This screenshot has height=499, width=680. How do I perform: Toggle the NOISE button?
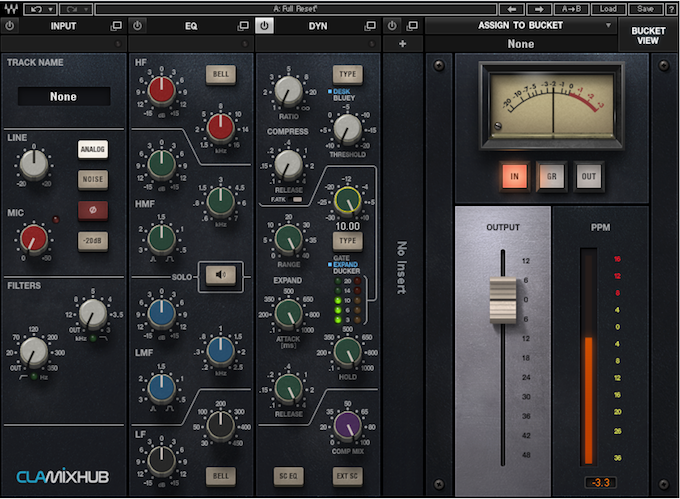pos(93,179)
